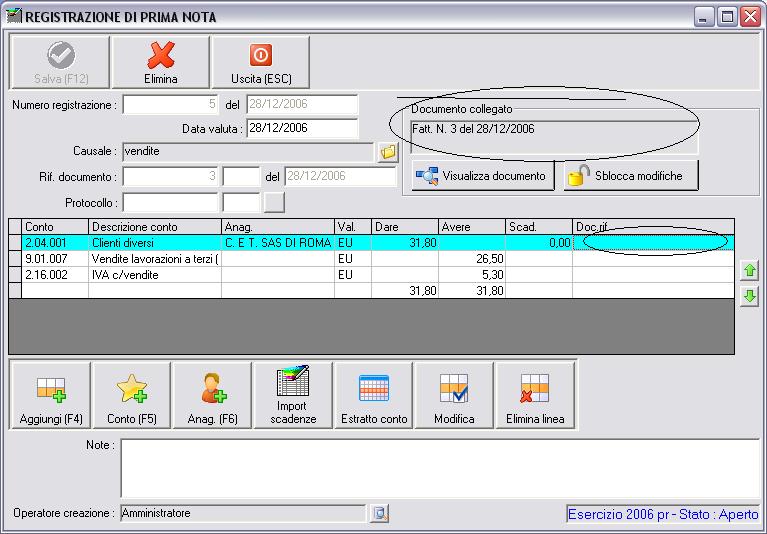This screenshot has width=767, height=534.
Task: Move selected line down with green arrow
Action: pos(750,296)
